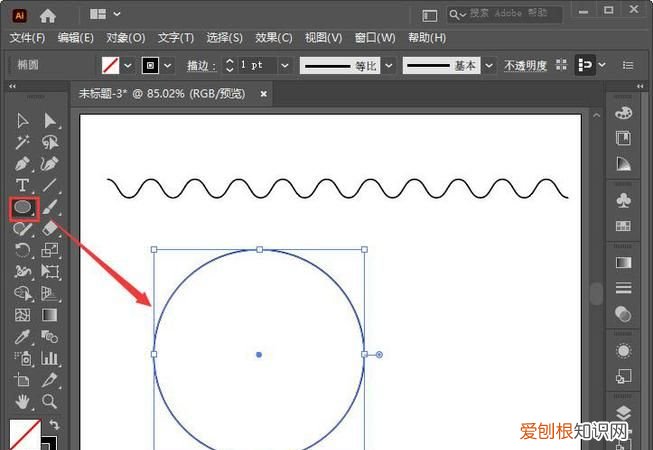This screenshot has width=653, height=450.
Task: Click the 描边 stroke panel link
Action: click(x=202, y=66)
